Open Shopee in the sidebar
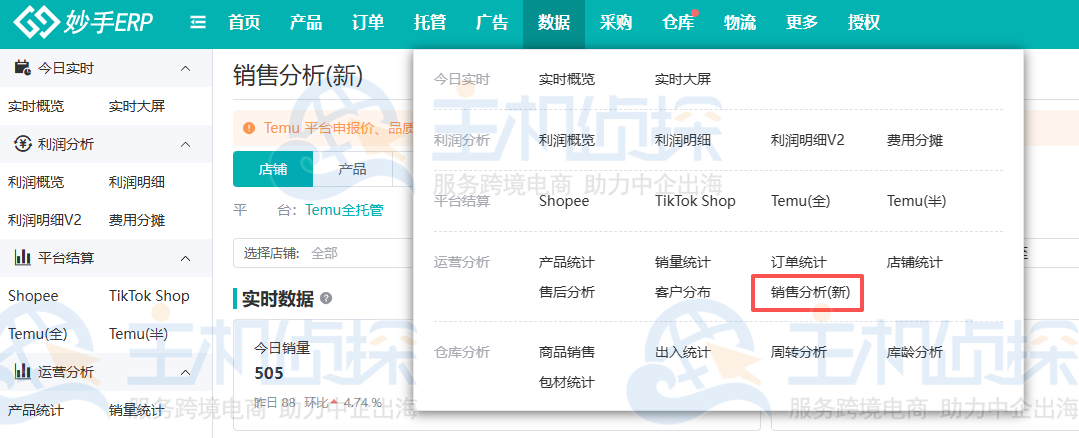The height and width of the screenshot is (438, 1079). coord(33,296)
